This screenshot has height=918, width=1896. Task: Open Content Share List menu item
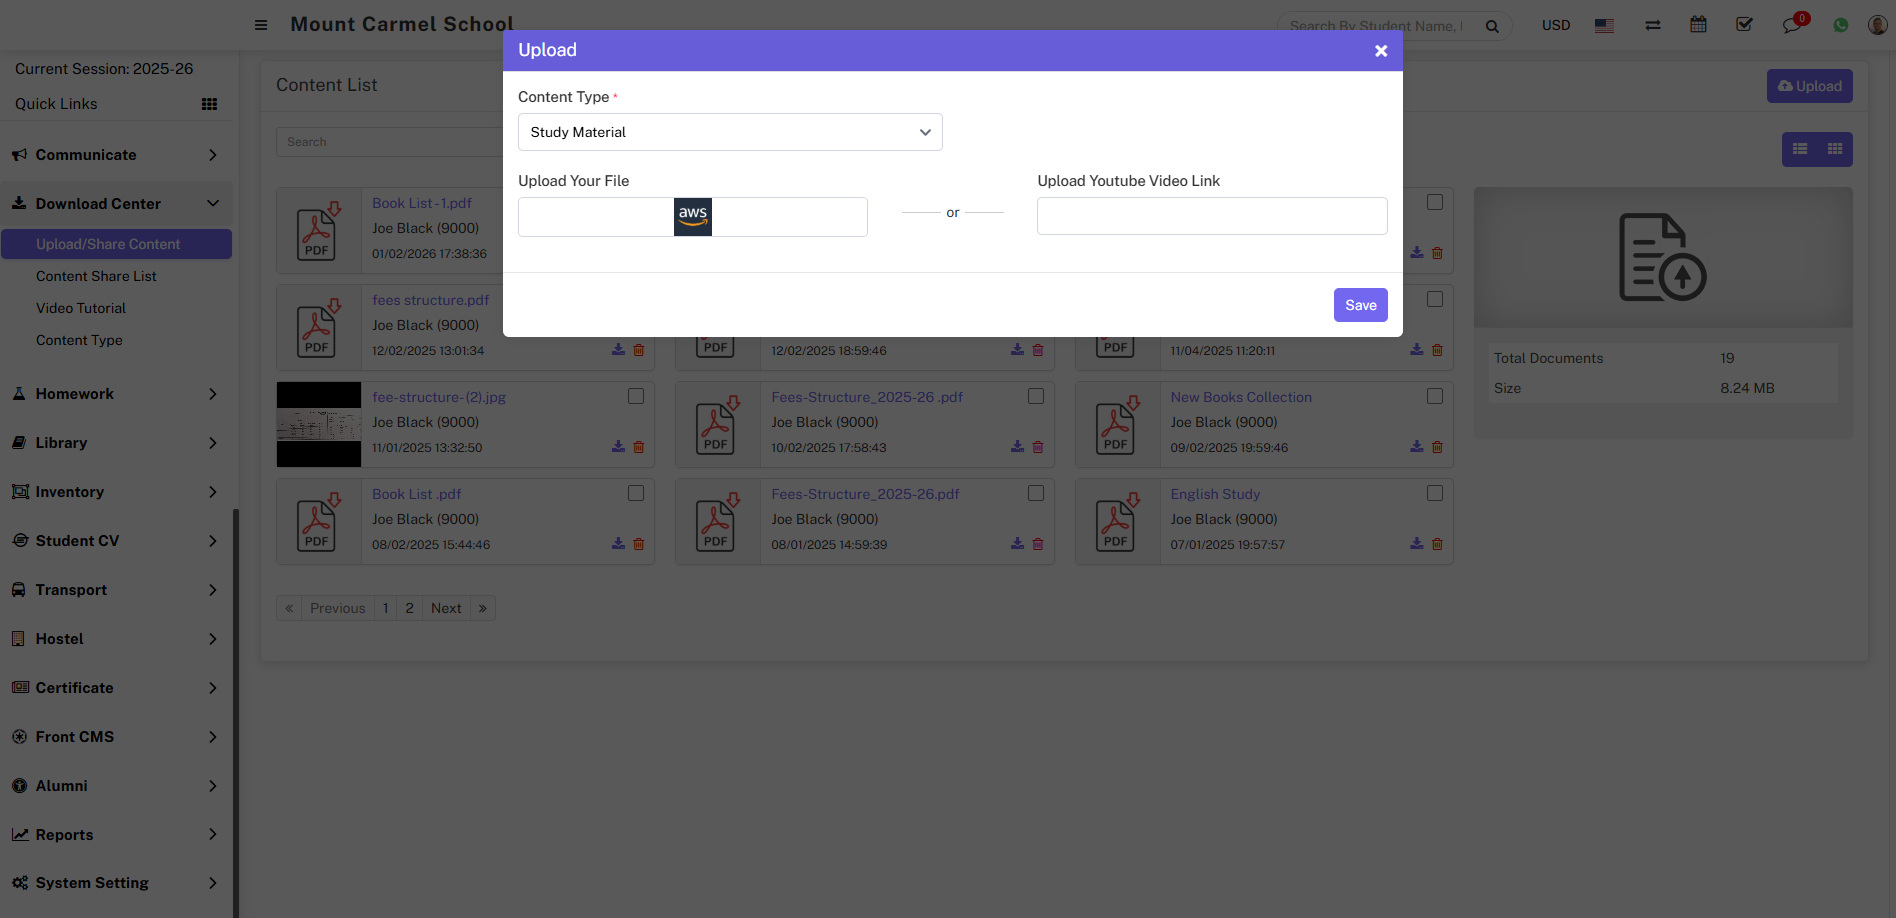[x=96, y=276]
